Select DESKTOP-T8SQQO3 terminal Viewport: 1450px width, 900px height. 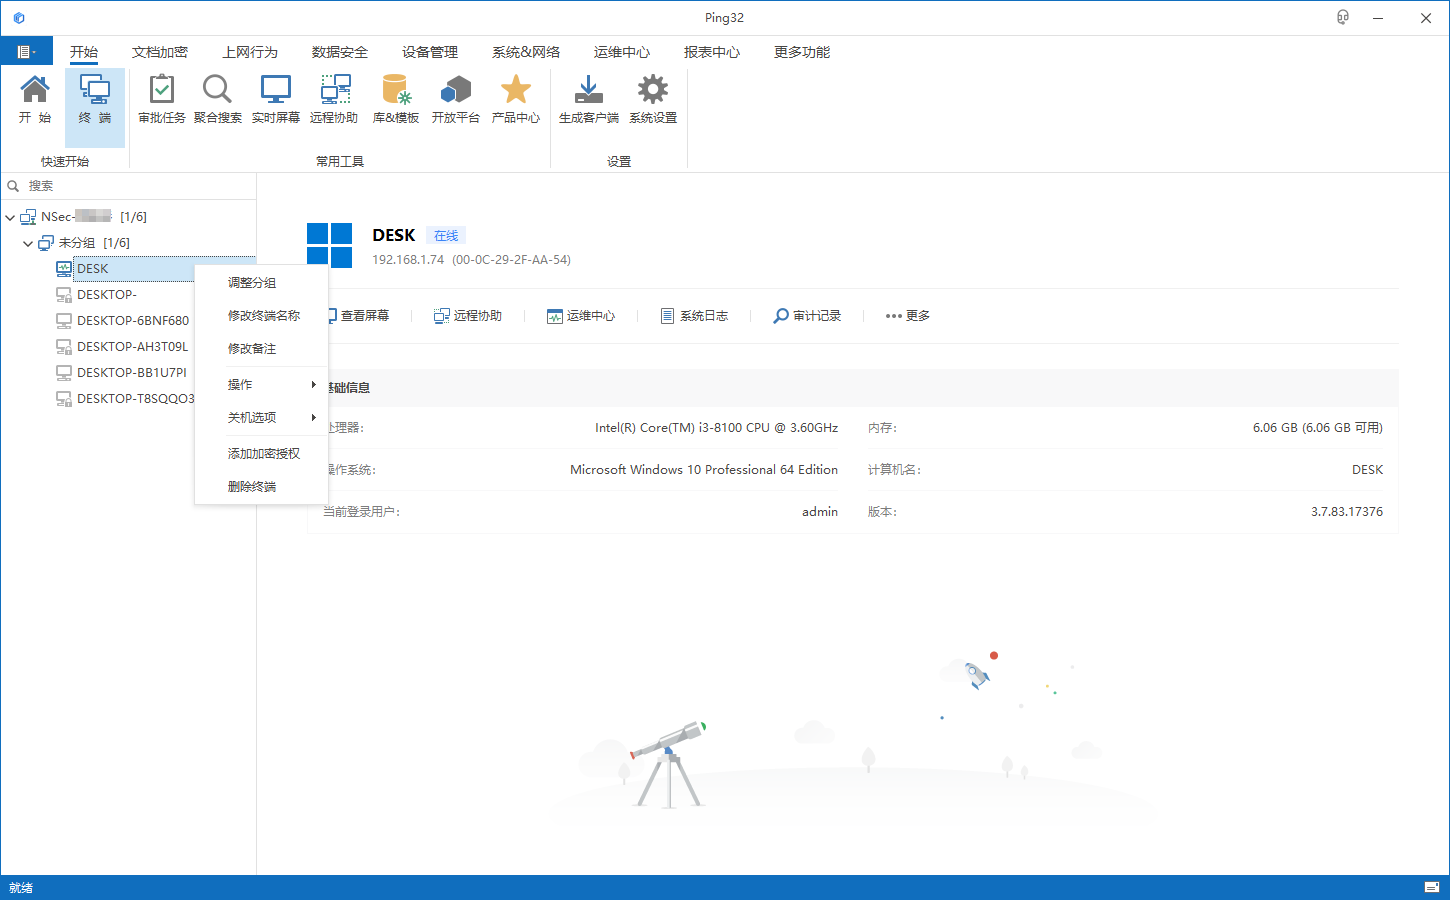tap(135, 398)
